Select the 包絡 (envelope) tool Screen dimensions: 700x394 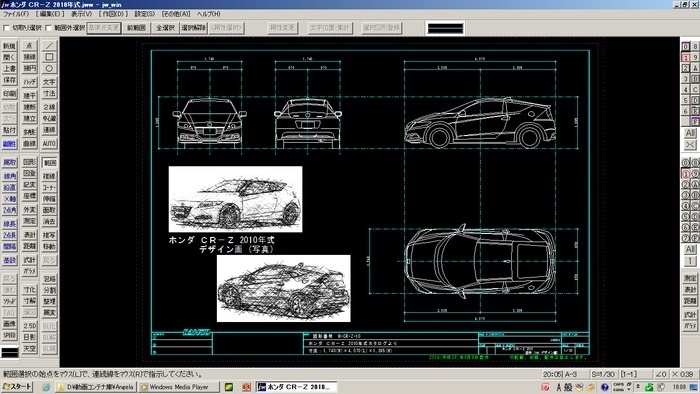(x=49, y=279)
